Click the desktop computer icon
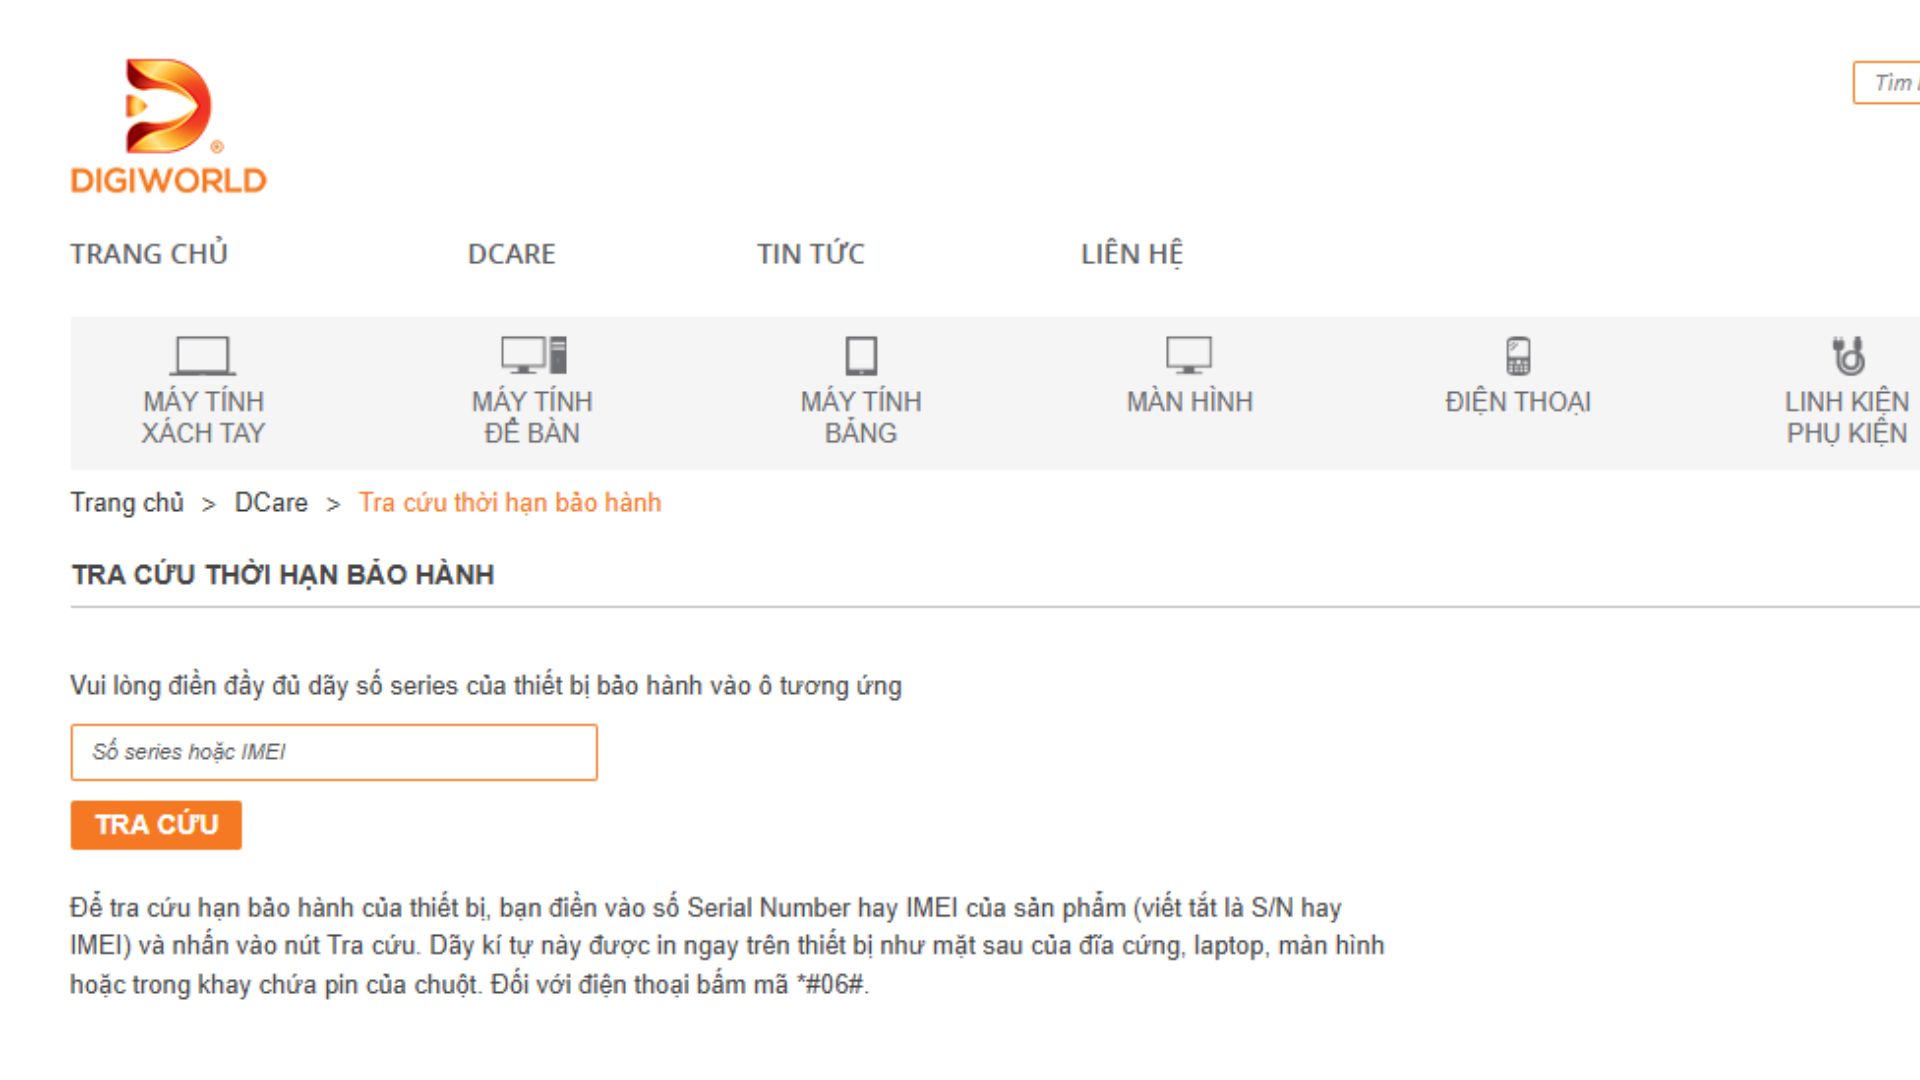The height and width of the screenshot is (1080, 1920). [533, 356]
